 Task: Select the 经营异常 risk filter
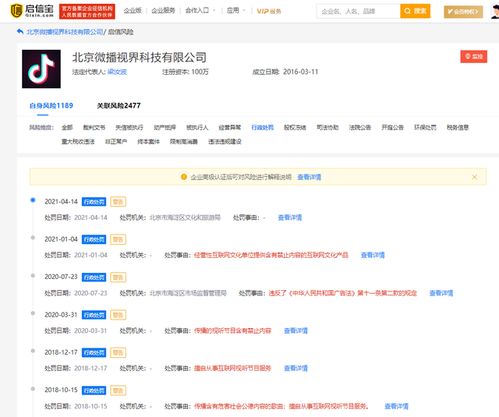pyautogui.click(x=230, y=127)
